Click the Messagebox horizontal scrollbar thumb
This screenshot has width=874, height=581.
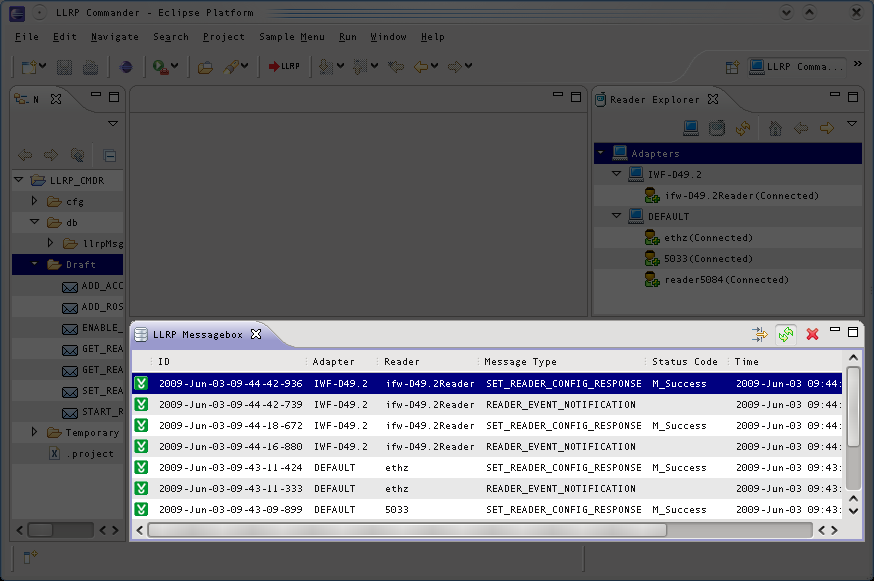coord(407,530)
